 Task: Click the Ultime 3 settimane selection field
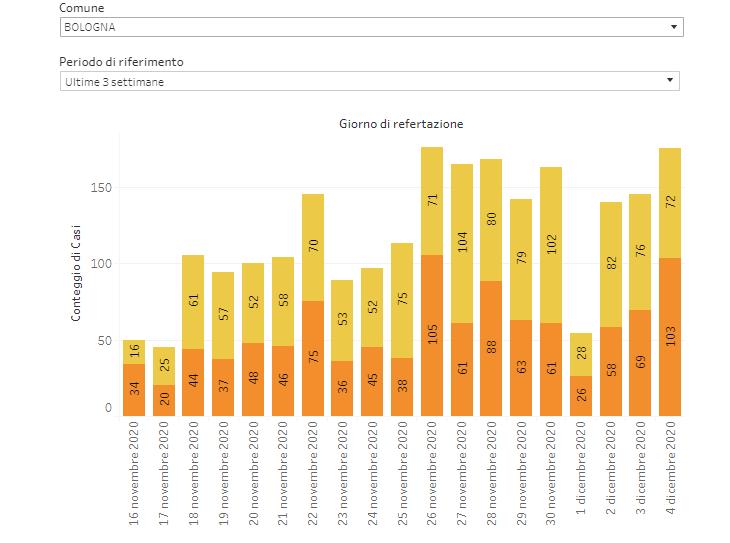[360, 81]
